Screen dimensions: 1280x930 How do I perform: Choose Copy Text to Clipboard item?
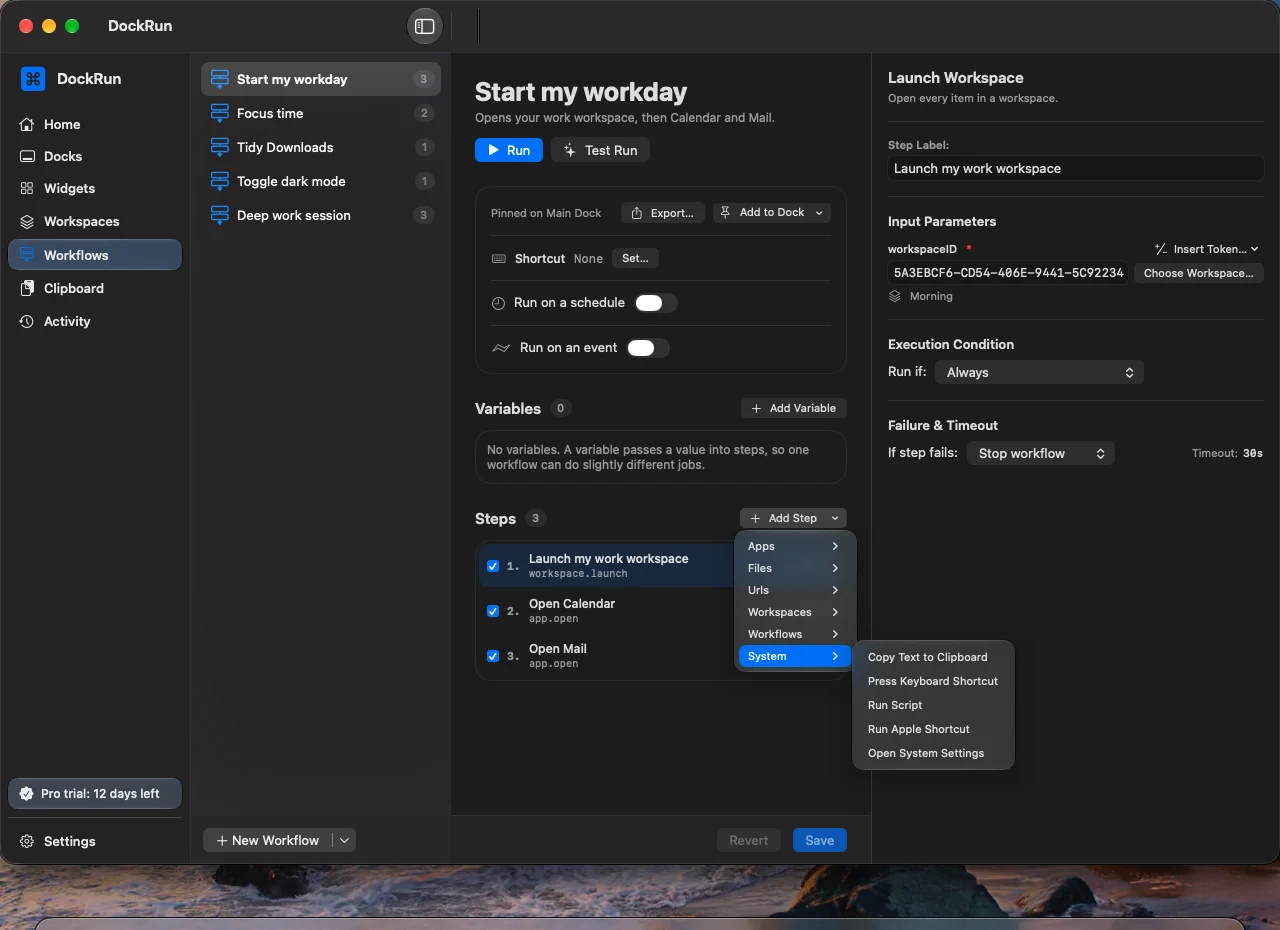(933, 657)
